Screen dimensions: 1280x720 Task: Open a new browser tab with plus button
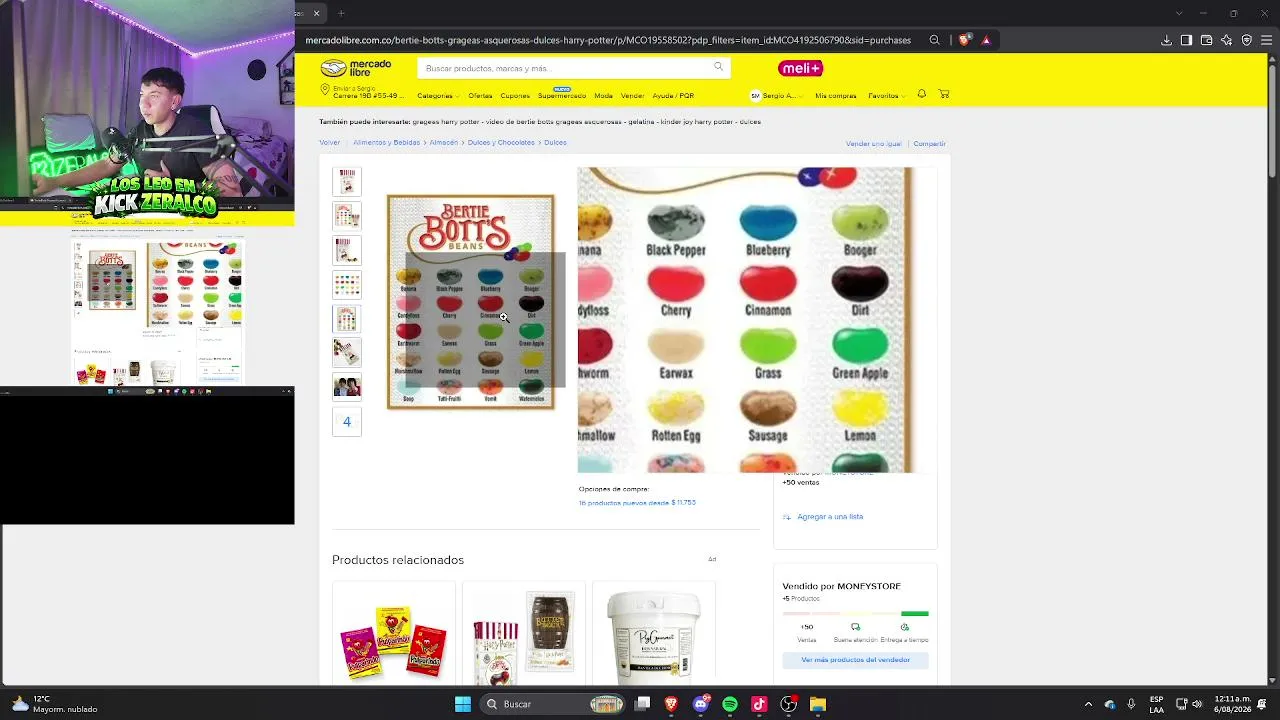click(x=341, y=13)
